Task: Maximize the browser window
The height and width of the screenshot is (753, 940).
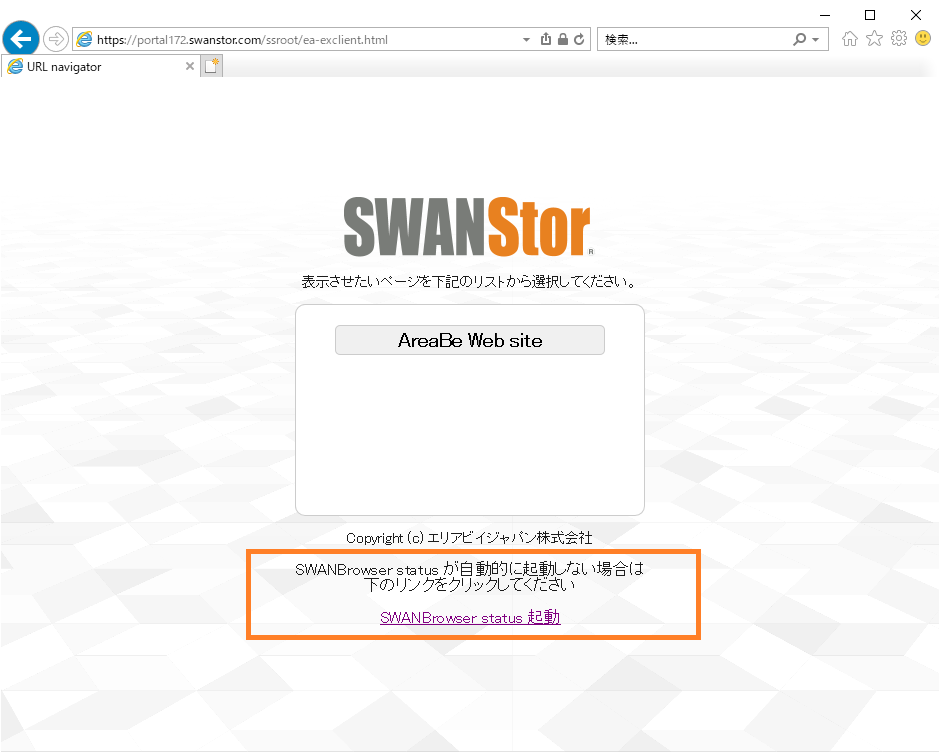Action: [870, 15]
